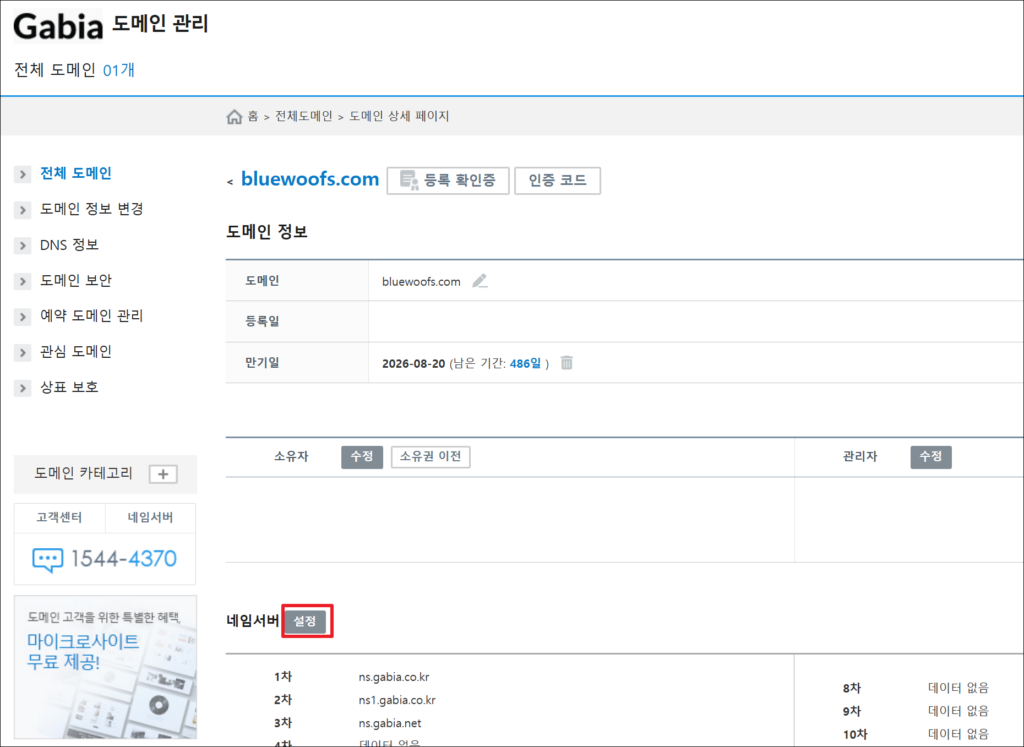This screenshot has width=1024, height=747.
Task: Click 홈 in the breadcrumb
Action: [x=253, y=116]
